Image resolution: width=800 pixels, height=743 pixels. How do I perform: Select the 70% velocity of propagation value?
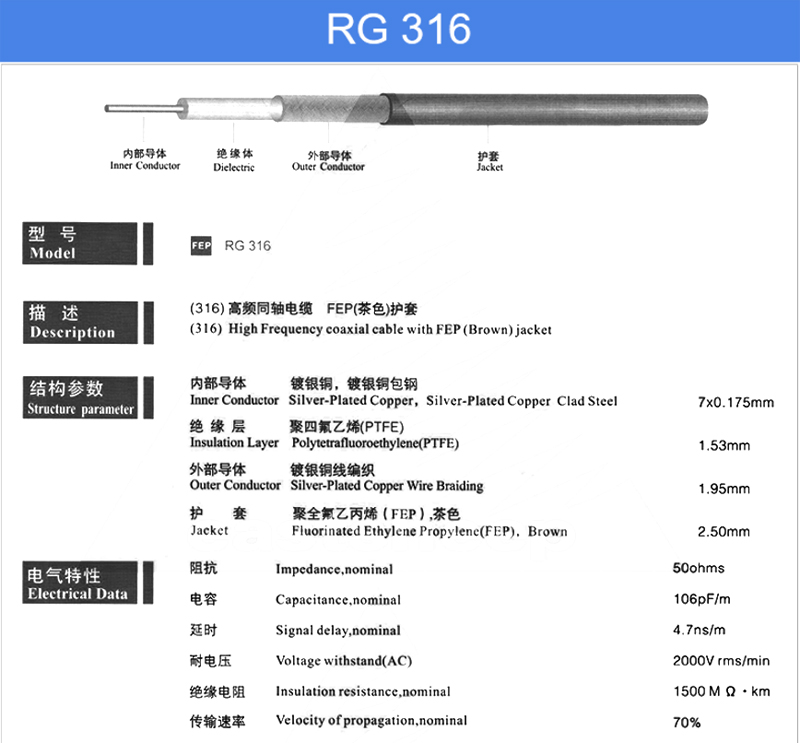pos(687,722)
